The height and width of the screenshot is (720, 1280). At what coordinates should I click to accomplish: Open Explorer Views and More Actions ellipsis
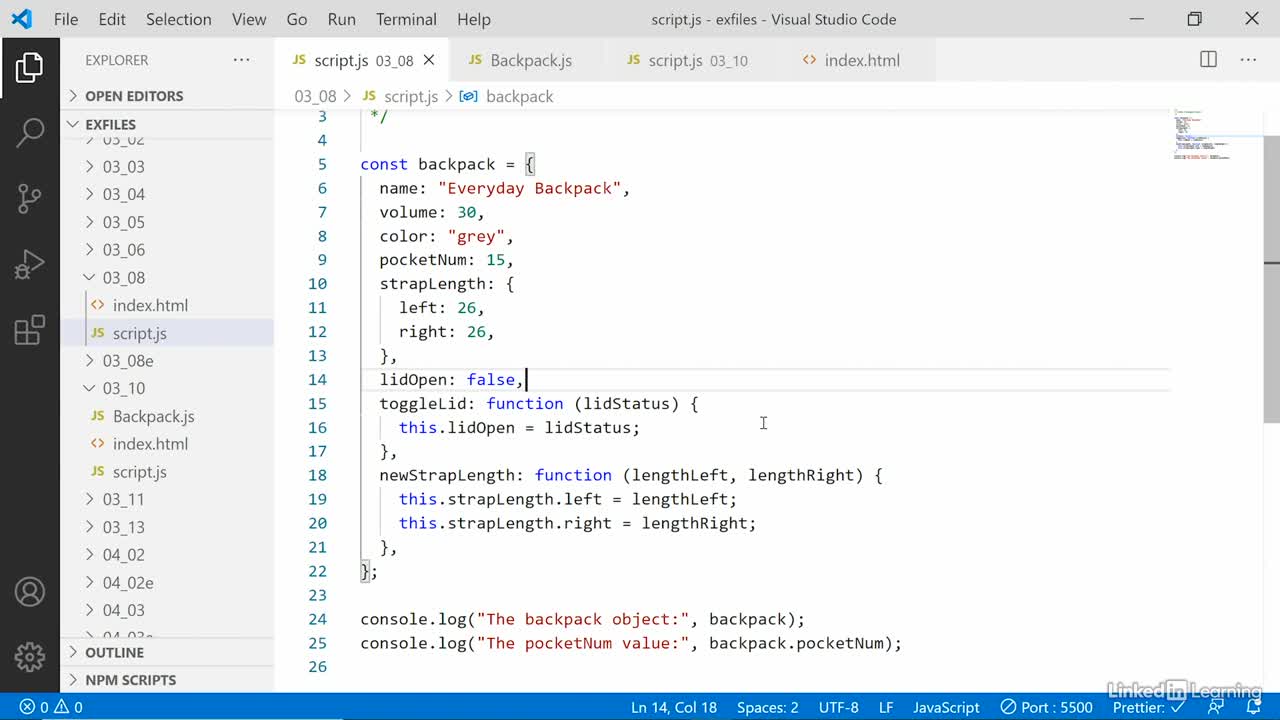pos(241,60)
